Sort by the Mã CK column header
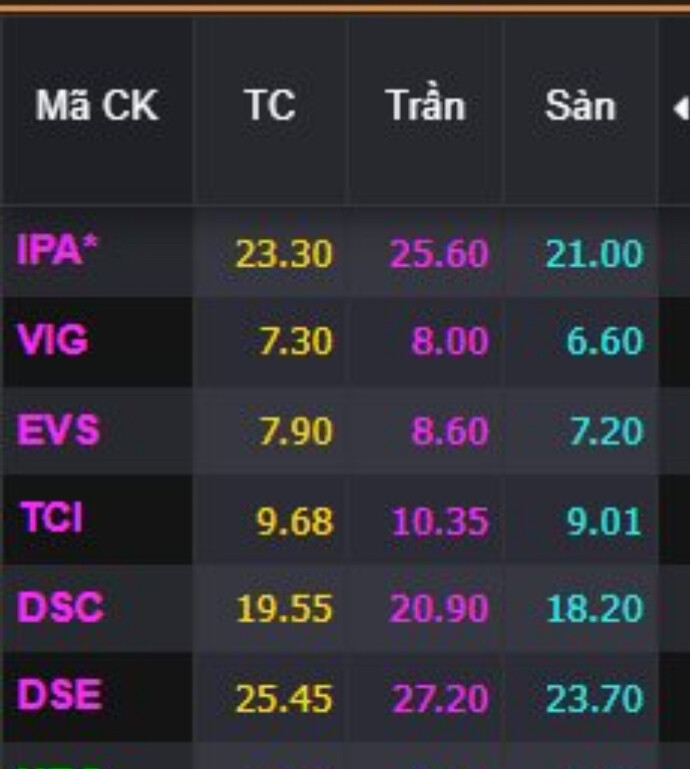This screenshot has width=690, height=769. tap(97, 106)
